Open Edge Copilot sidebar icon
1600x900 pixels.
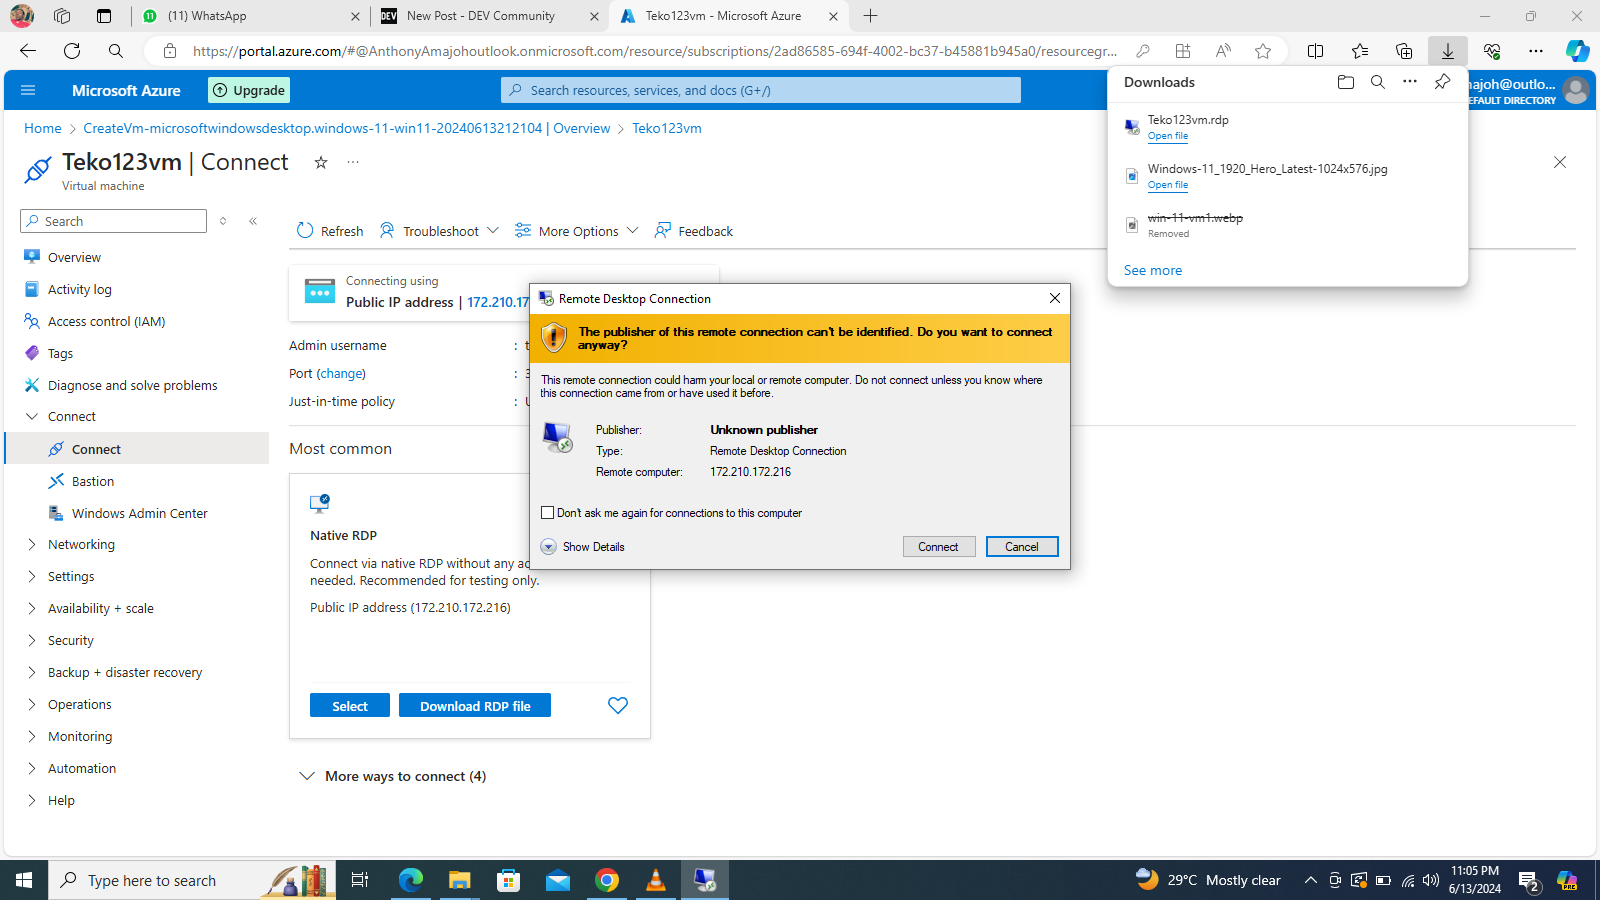1577,51
